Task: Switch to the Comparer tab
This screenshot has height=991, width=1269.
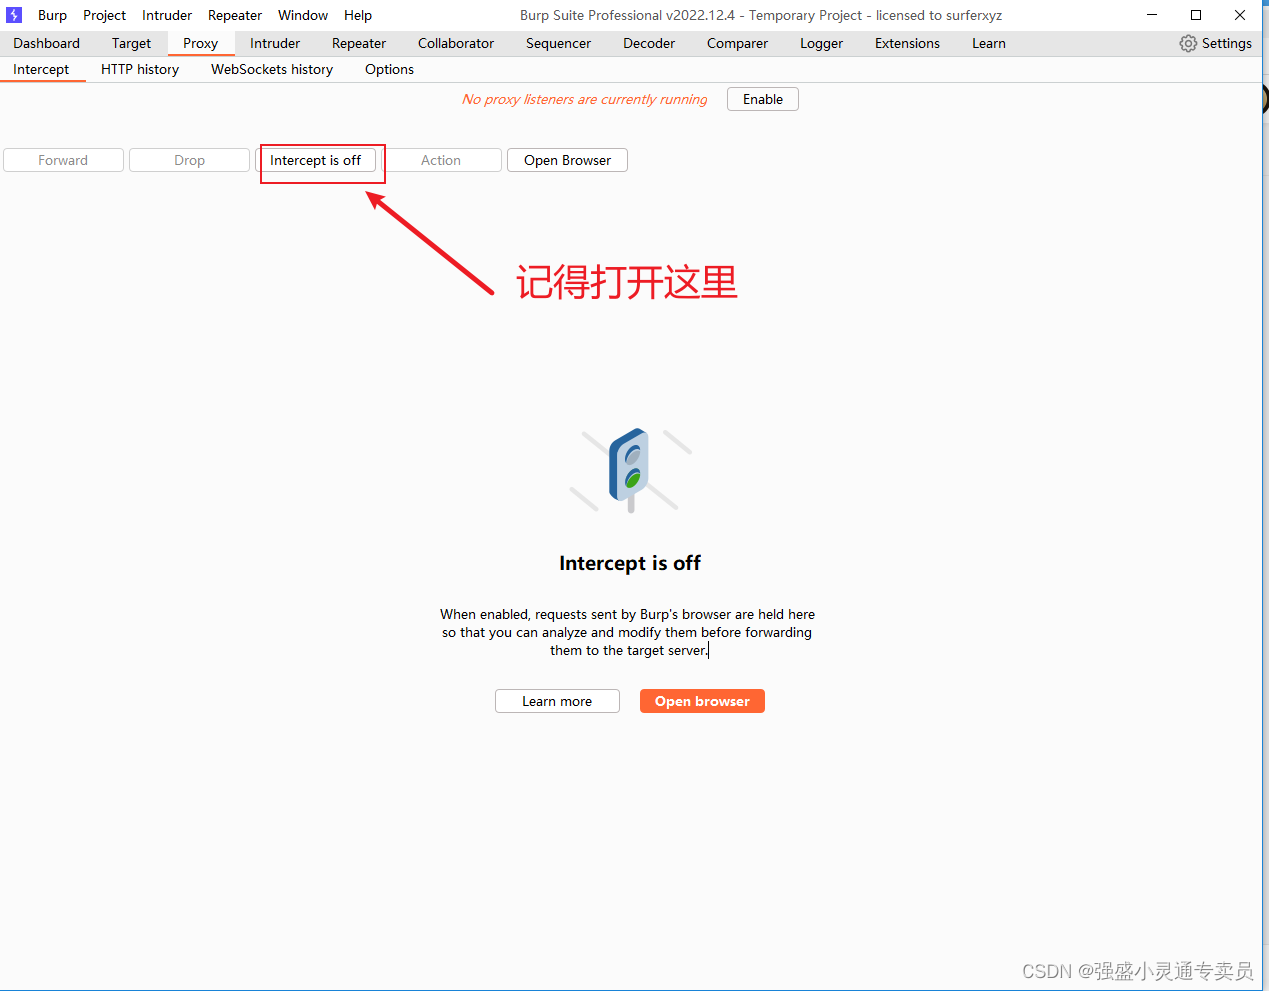Action: 737,43
